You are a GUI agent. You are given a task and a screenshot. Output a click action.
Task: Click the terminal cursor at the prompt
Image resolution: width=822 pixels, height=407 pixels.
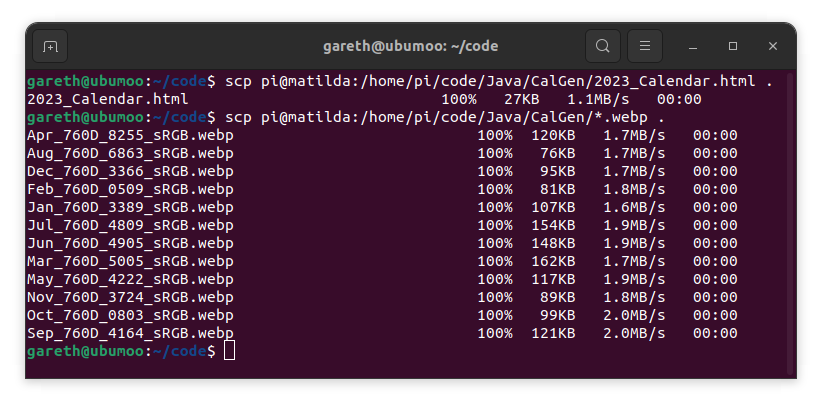[x=230, y=350]
